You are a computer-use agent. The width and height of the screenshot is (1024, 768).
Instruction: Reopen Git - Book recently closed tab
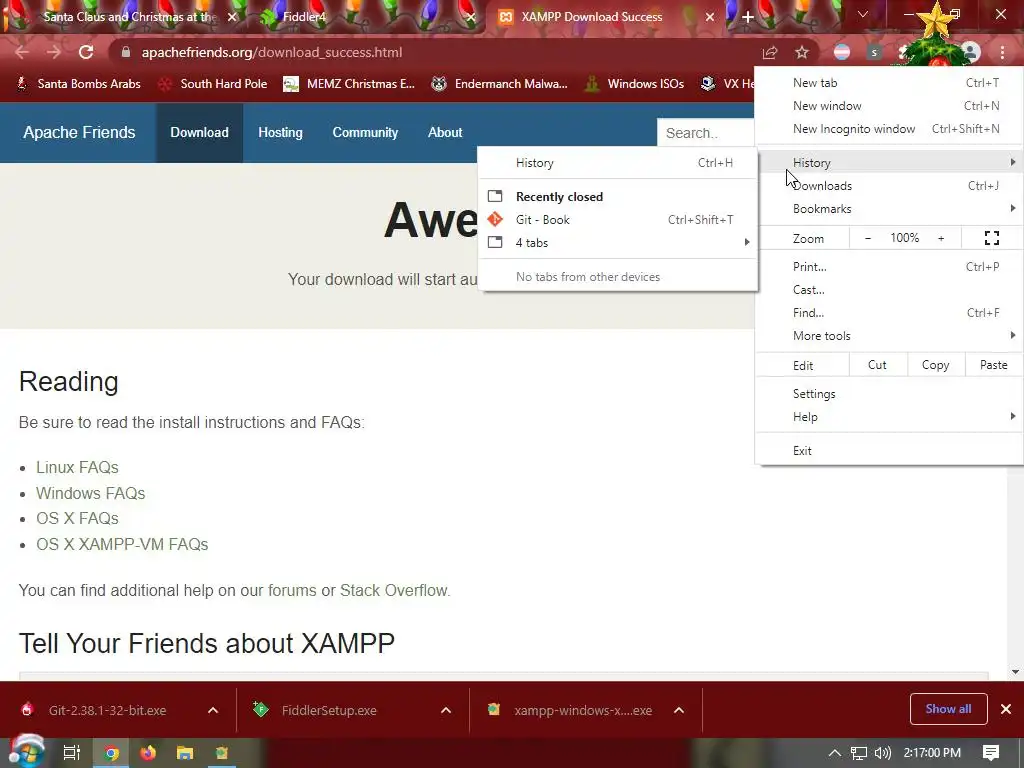point(617,219)
